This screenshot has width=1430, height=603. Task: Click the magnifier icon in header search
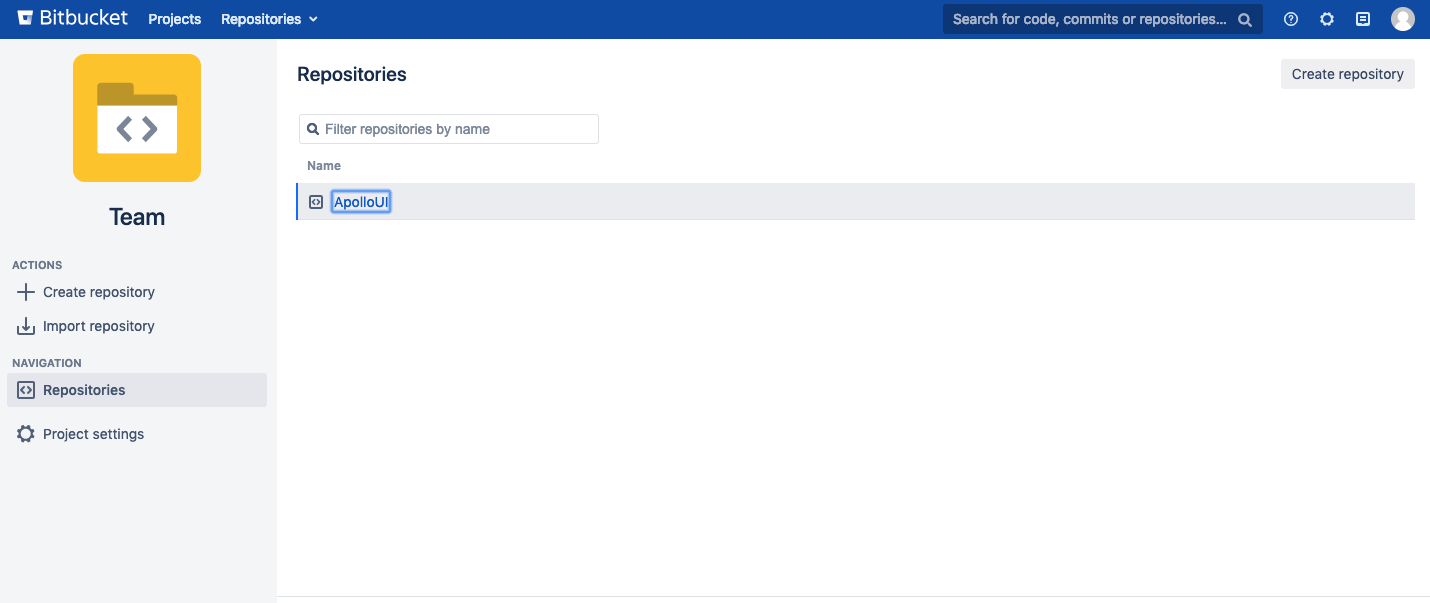[x=1245, y=19]
